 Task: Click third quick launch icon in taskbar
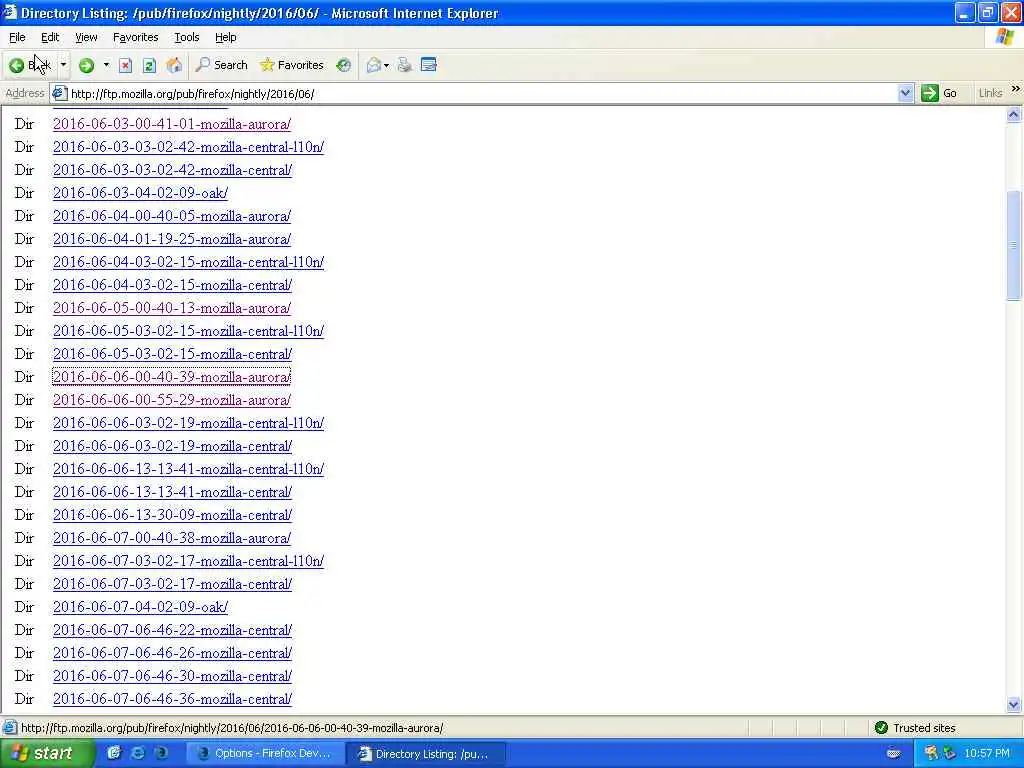[x=161, y=753]
